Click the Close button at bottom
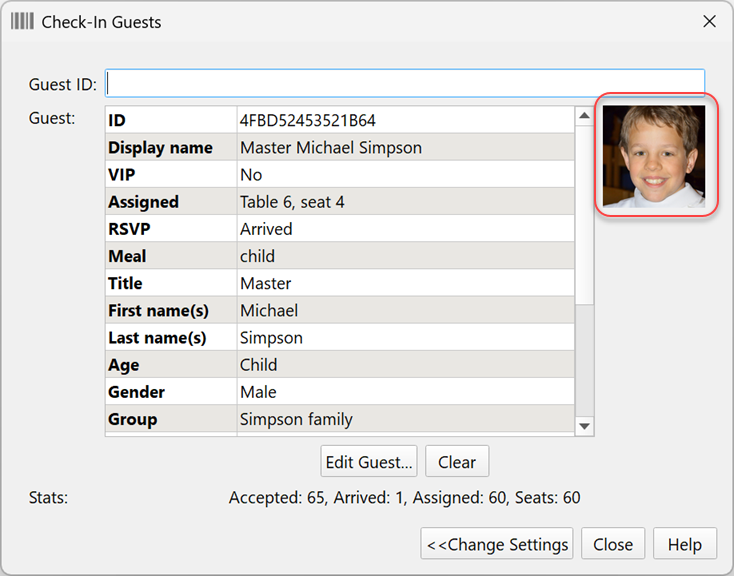 coord(613,544)
